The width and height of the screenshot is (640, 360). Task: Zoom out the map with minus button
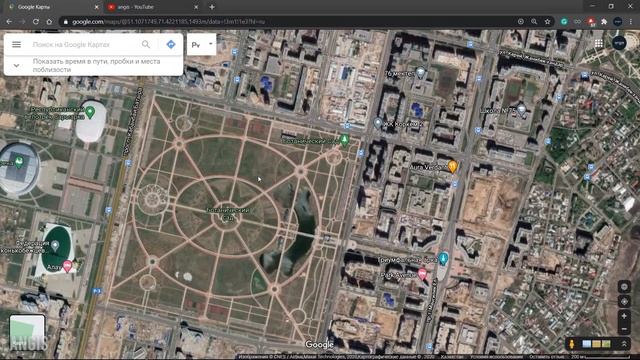624,329
